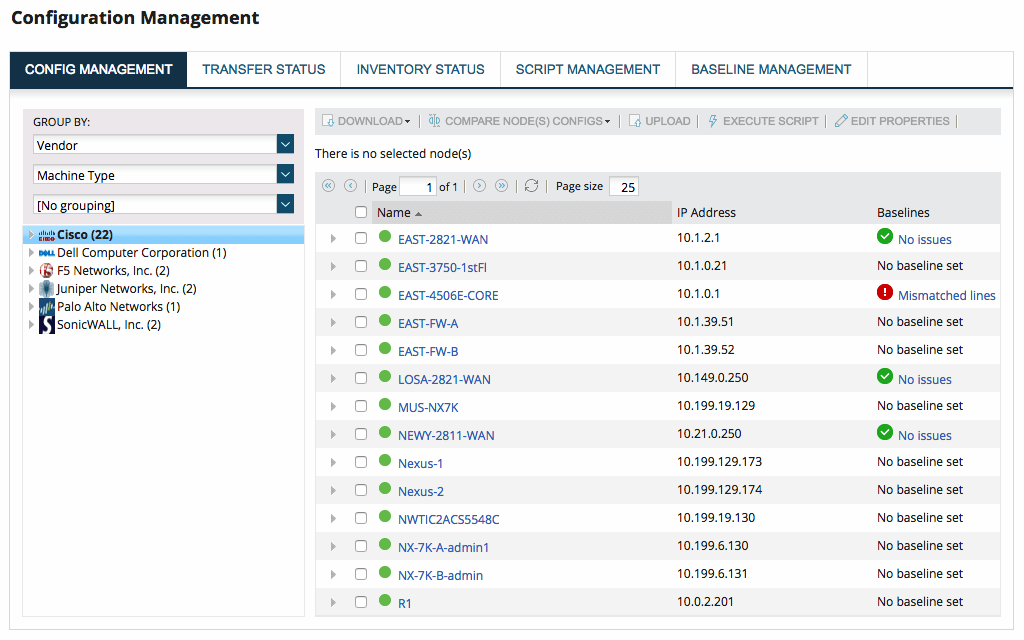
Task: Check the select-all checkbox in the table header
Action: 360,212
